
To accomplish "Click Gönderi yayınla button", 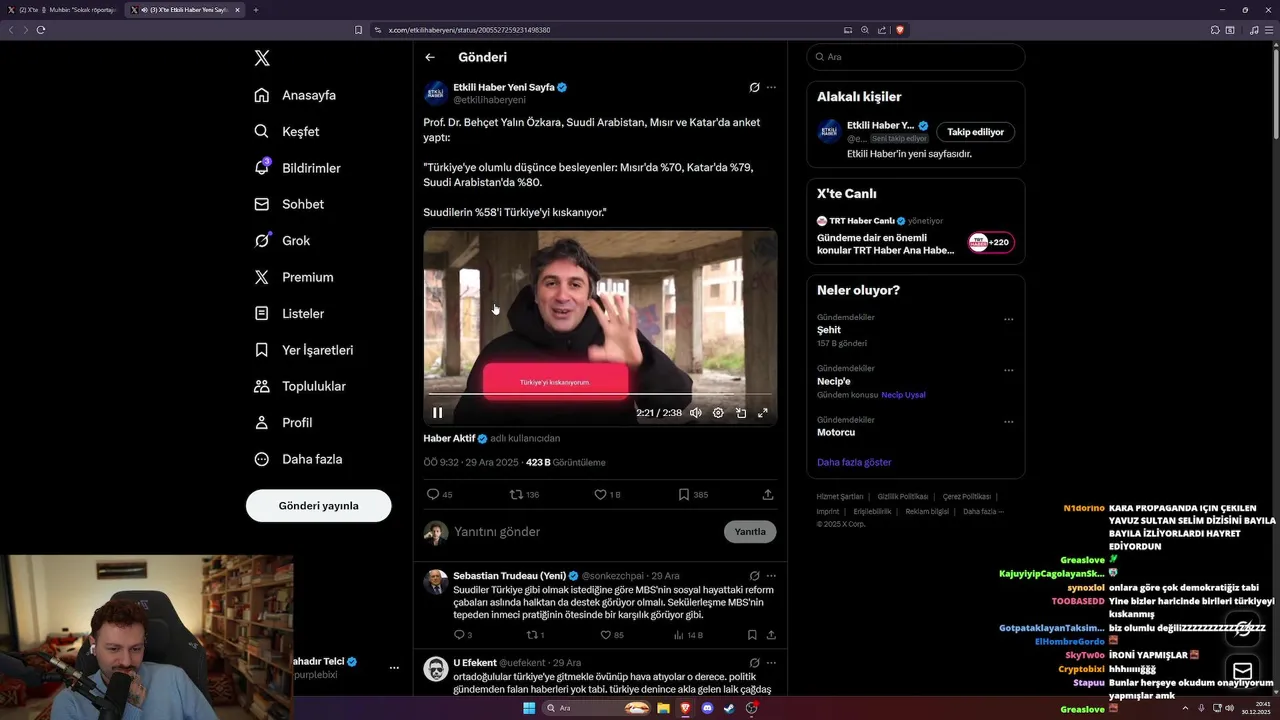I will (x=318, y=505).
